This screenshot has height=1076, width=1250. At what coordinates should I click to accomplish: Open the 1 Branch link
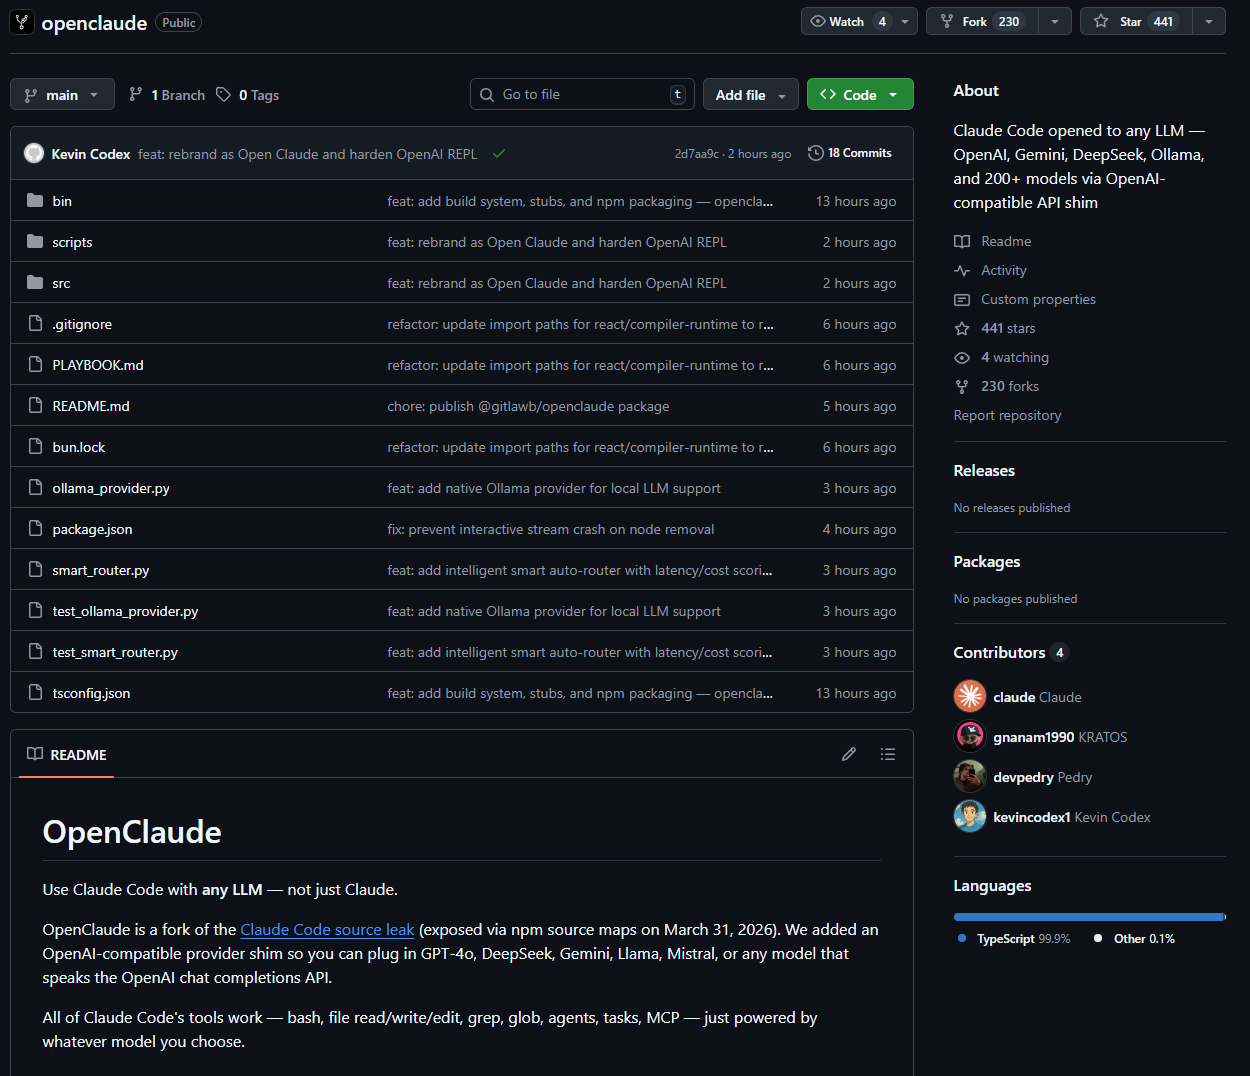(x=167, y=94)
